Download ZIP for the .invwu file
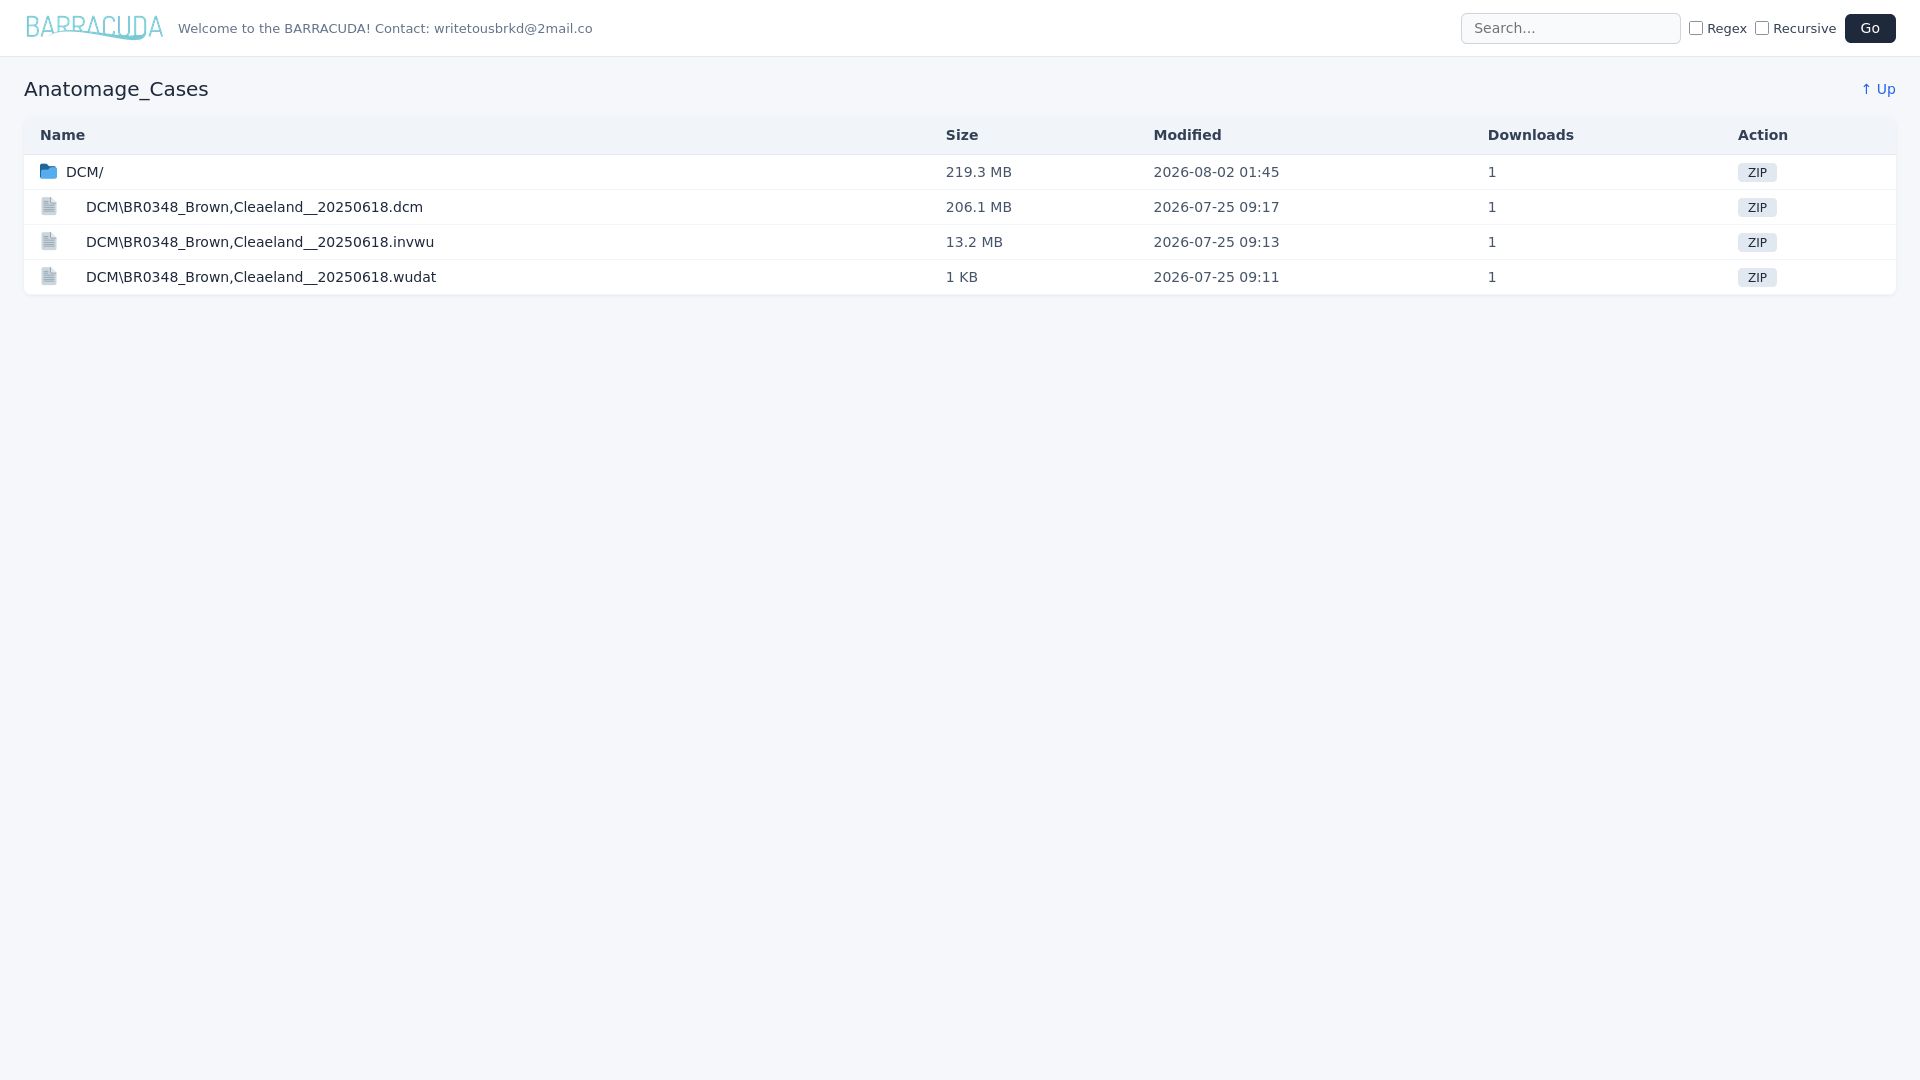The image size is (1920, 1080). 1757,243
